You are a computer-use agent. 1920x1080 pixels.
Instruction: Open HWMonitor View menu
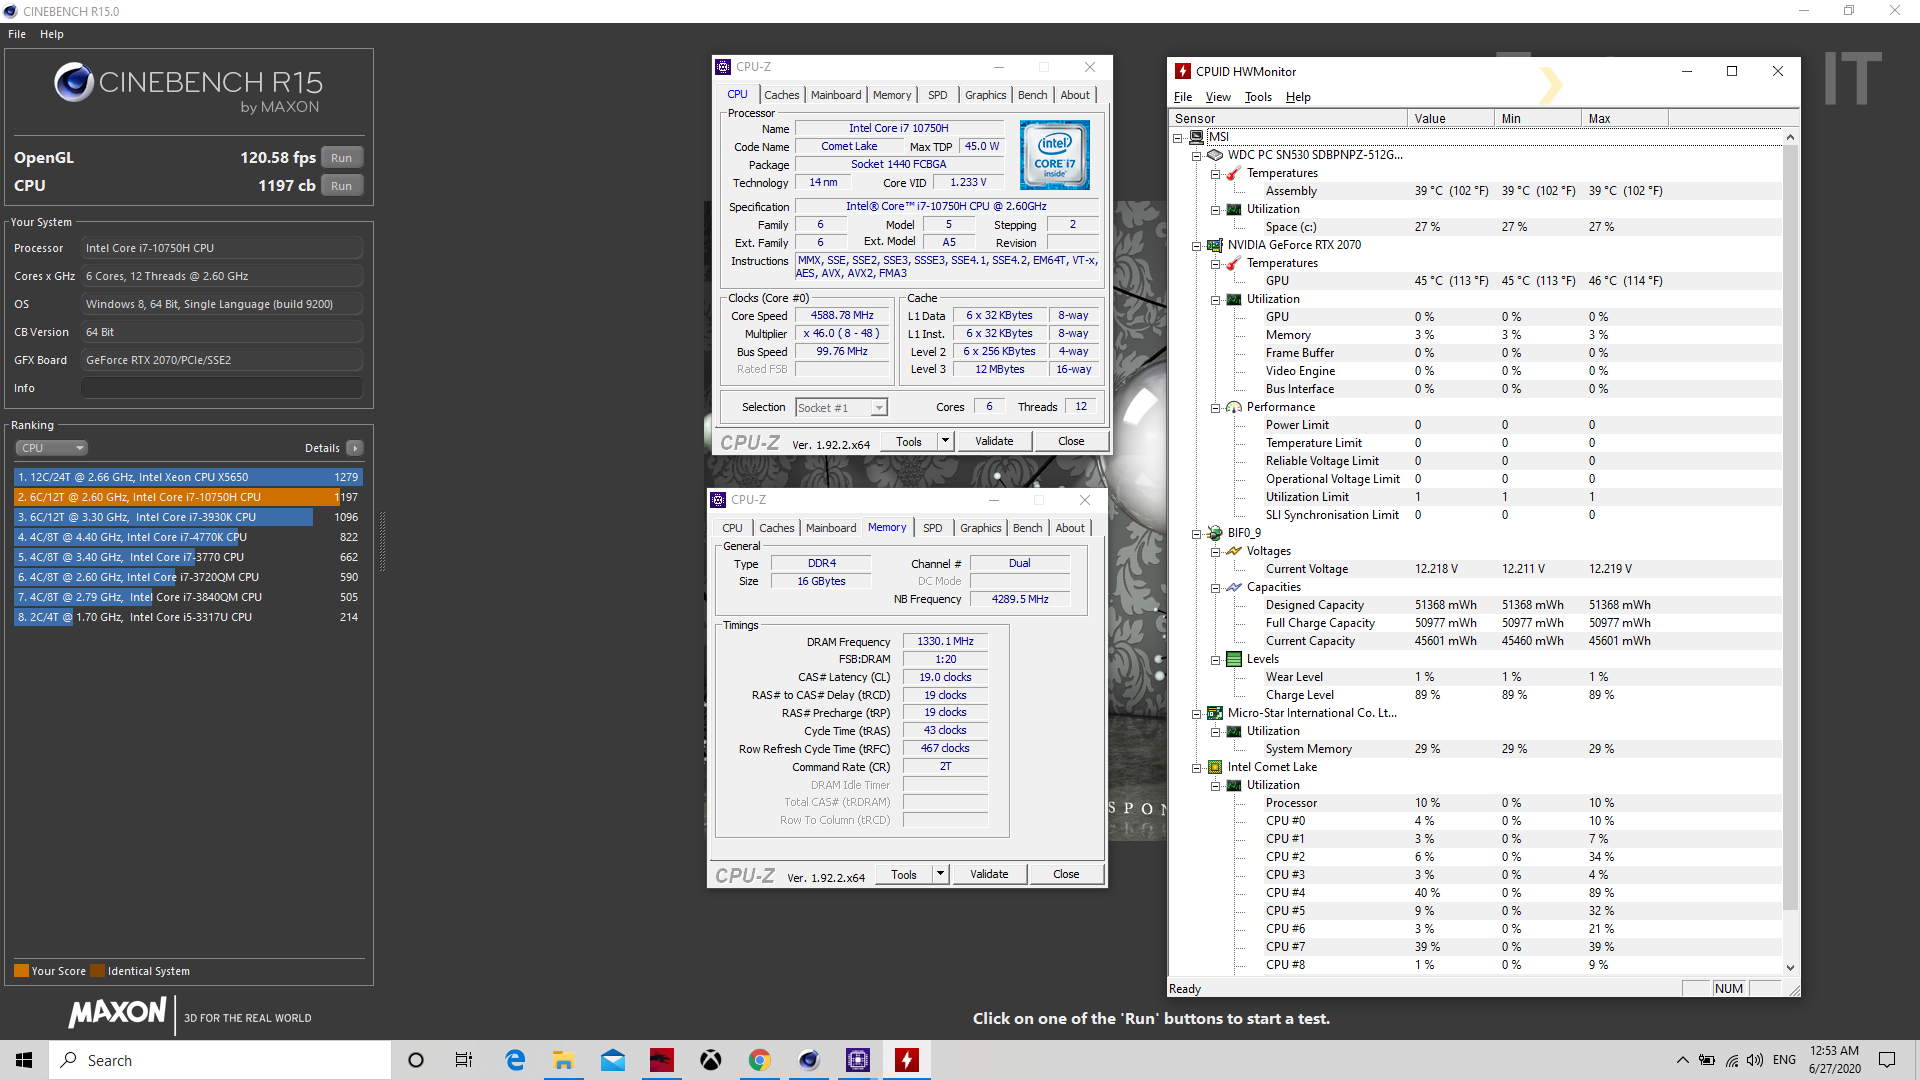[1218, 97]
